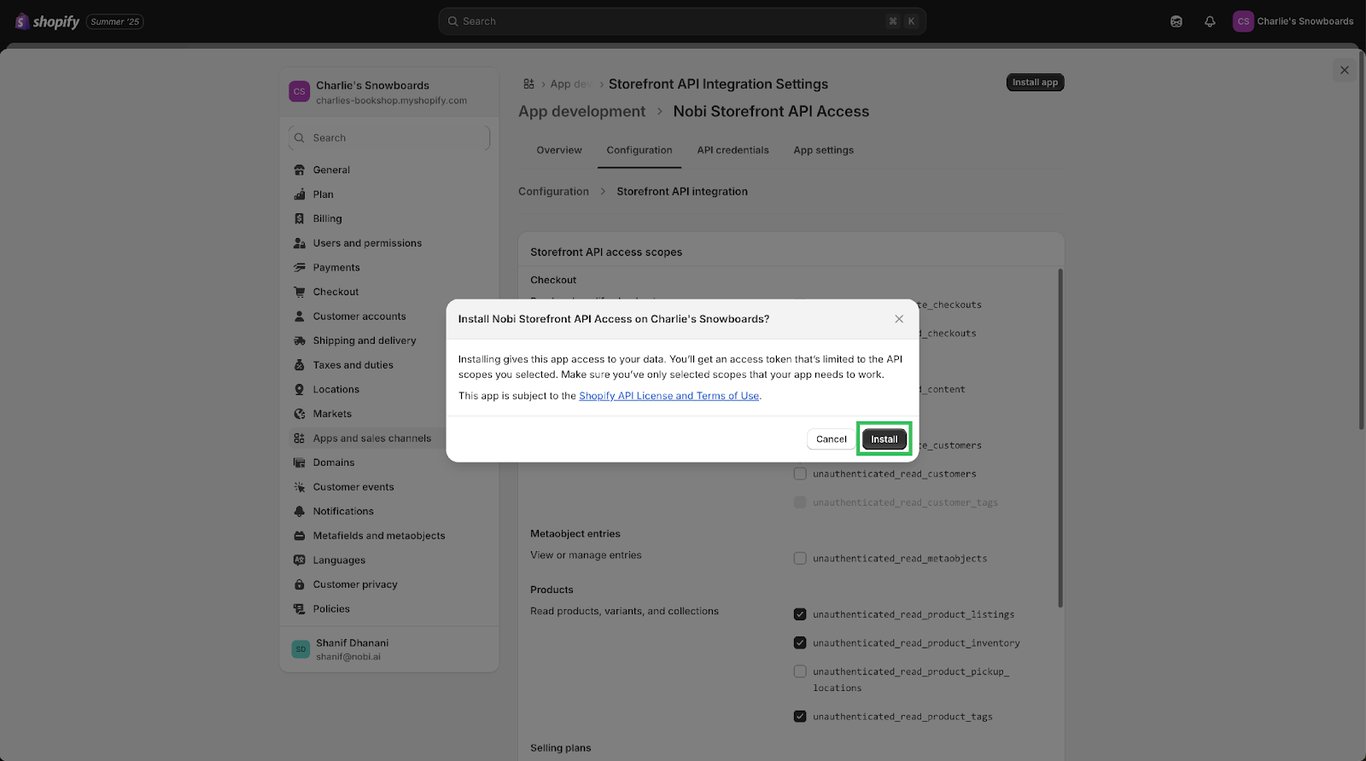
Task: Enable unauthenticated_read_customers scope checkbox
Action: tap(800, 473)
